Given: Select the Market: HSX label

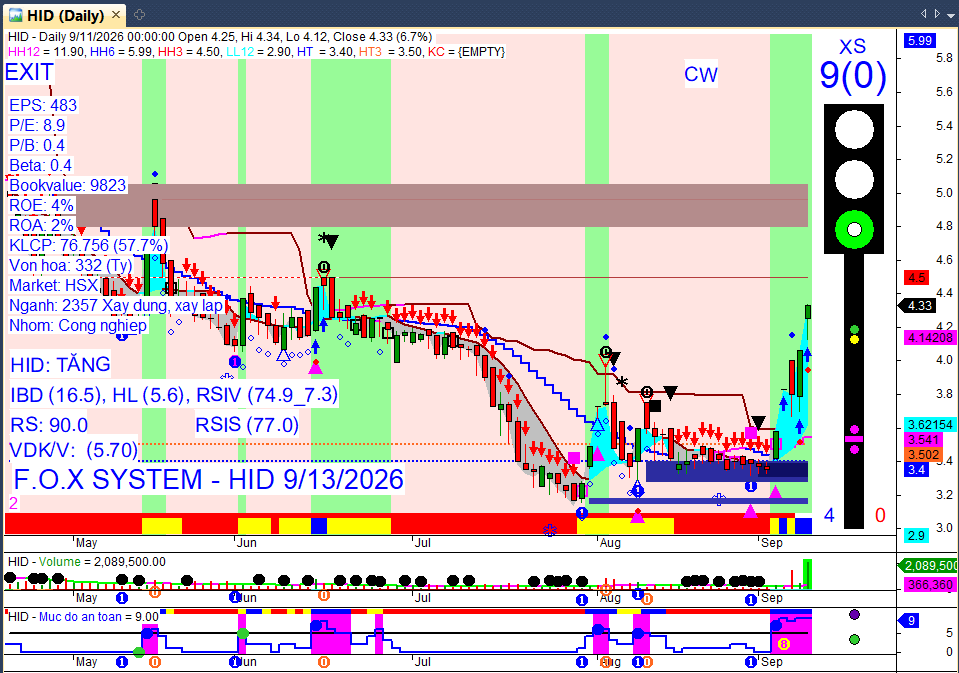Looking at the screenshot, I should pyautogui.click(x=54, y=286).
